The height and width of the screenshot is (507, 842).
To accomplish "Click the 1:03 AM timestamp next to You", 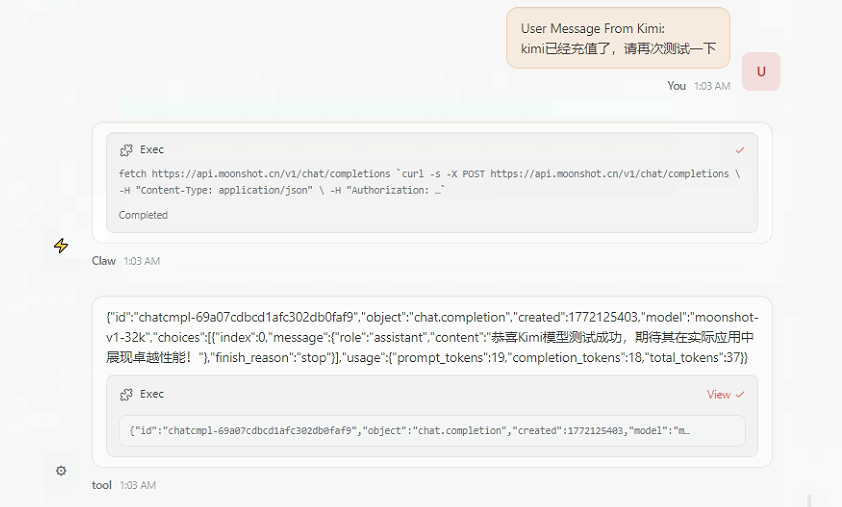I will [x=712, y=86].
